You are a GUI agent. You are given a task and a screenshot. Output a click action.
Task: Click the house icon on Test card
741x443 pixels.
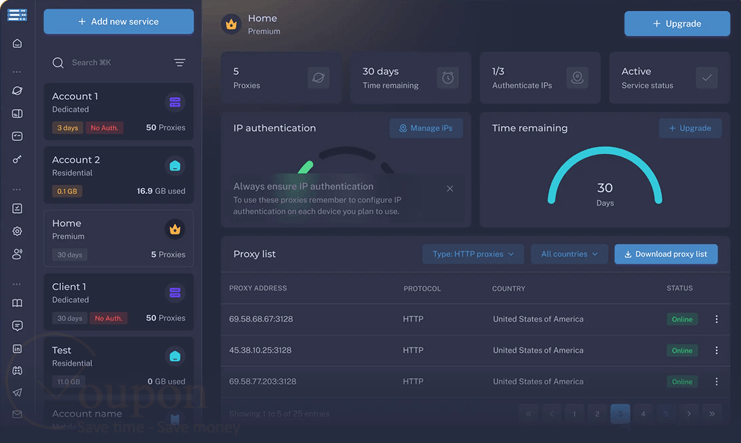point(175,356)
